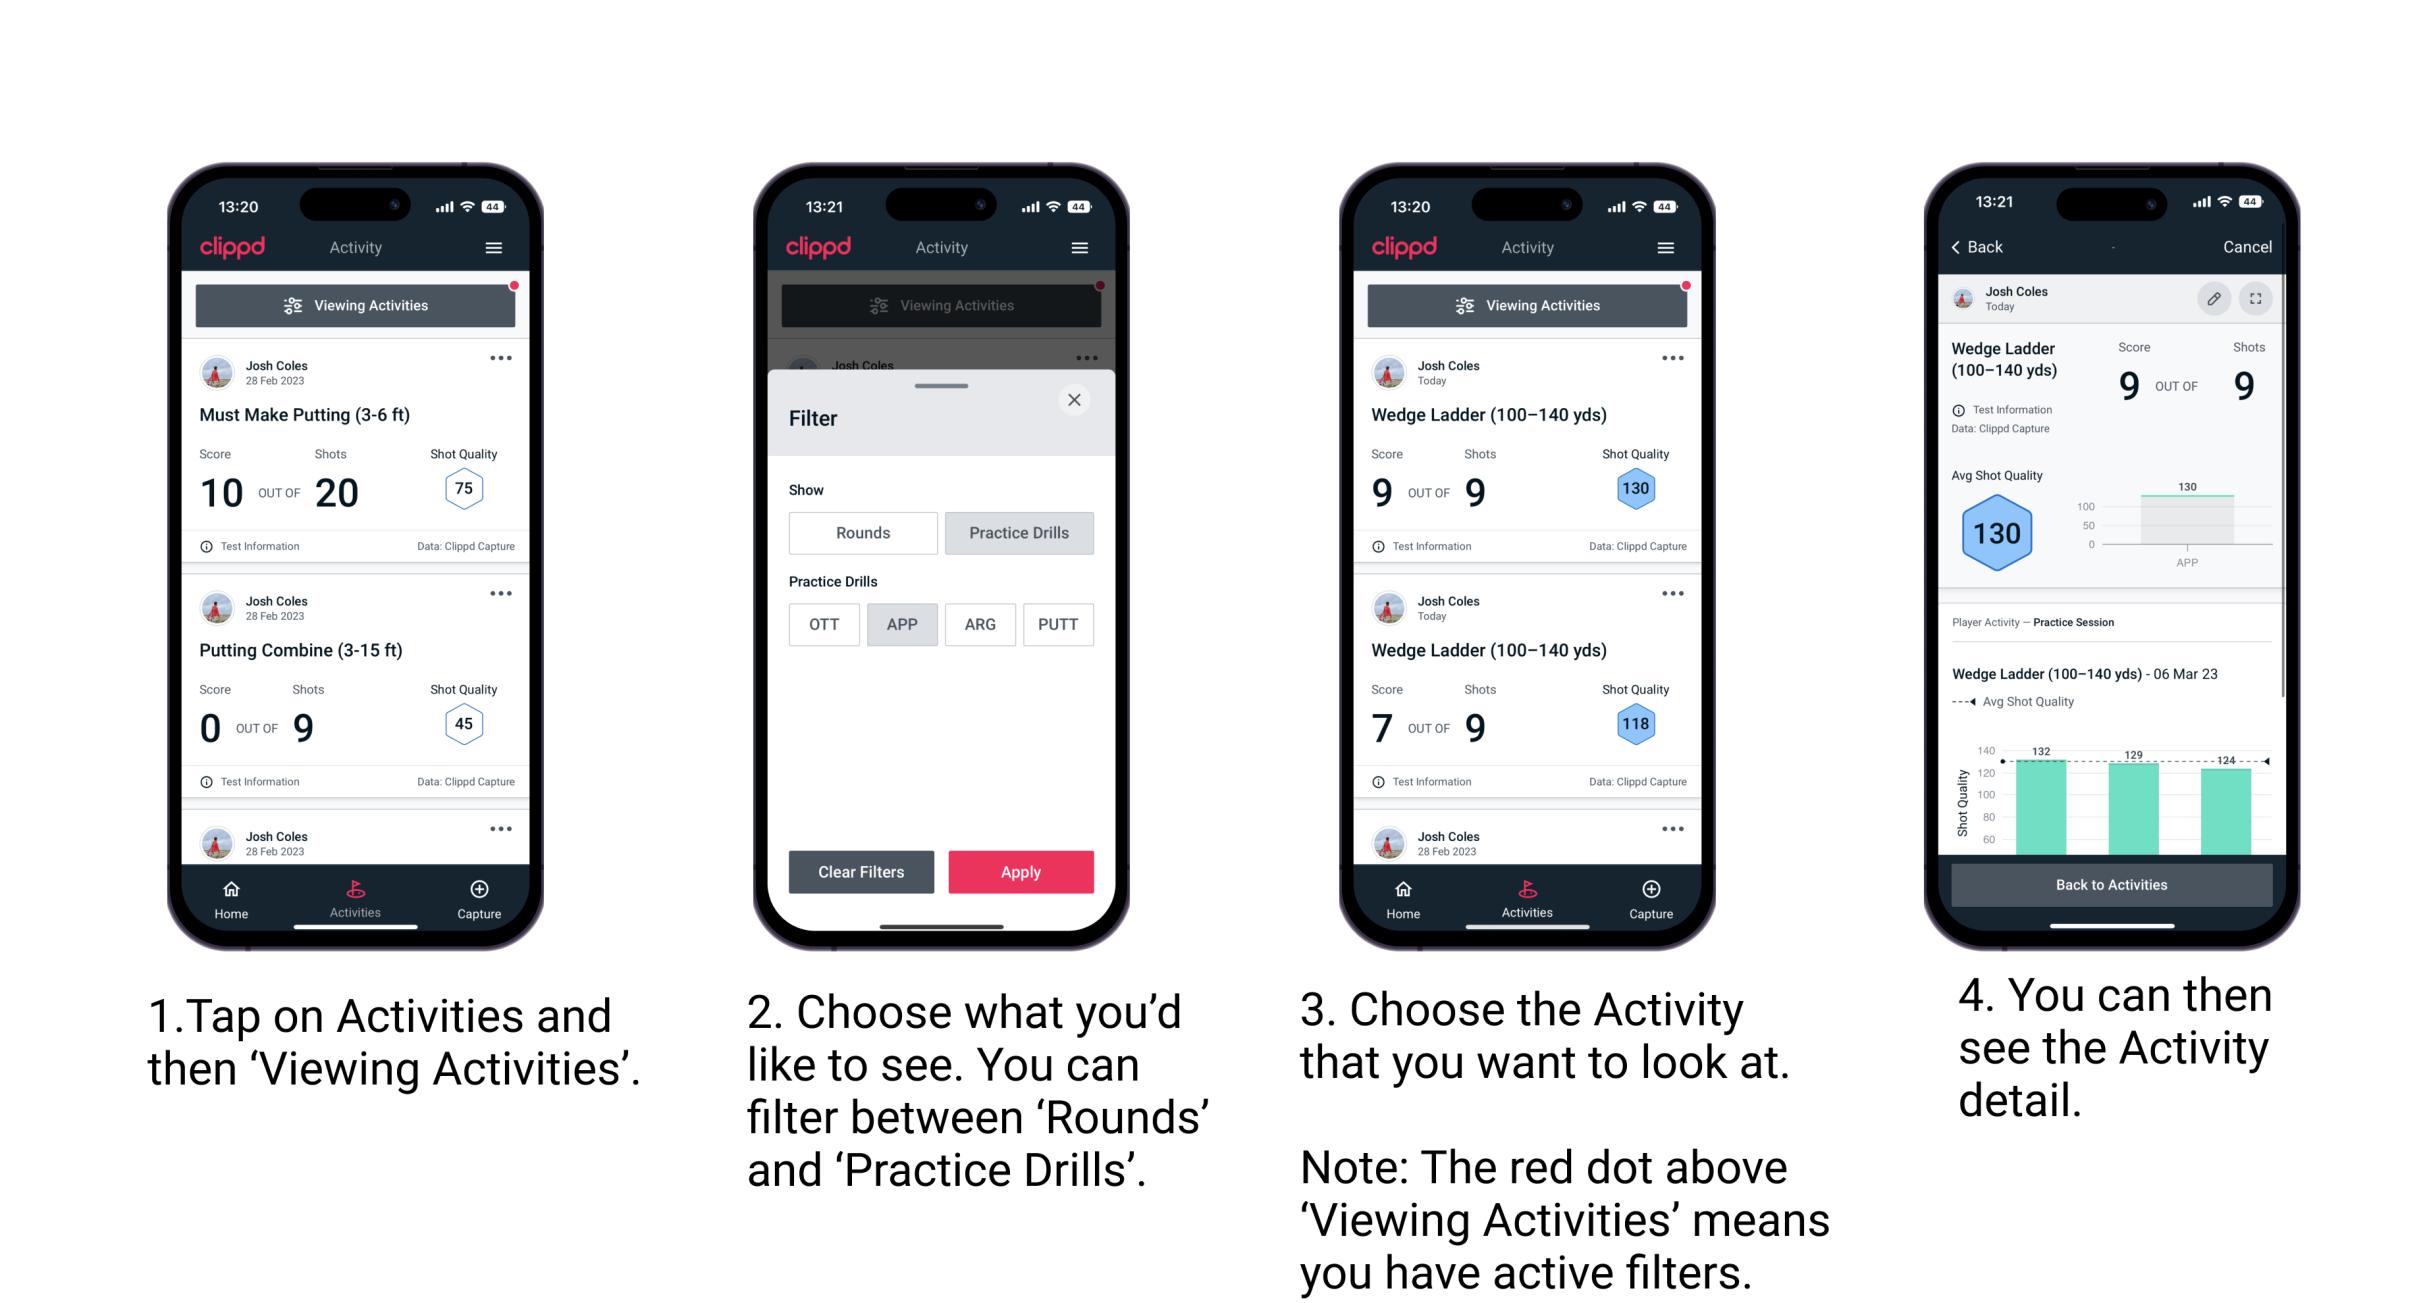Image resolution: width=2423 pixels, height=1303 pixels.
Task: Tap the Activities icon in bottom navigation
Action: tap(355, 897)
